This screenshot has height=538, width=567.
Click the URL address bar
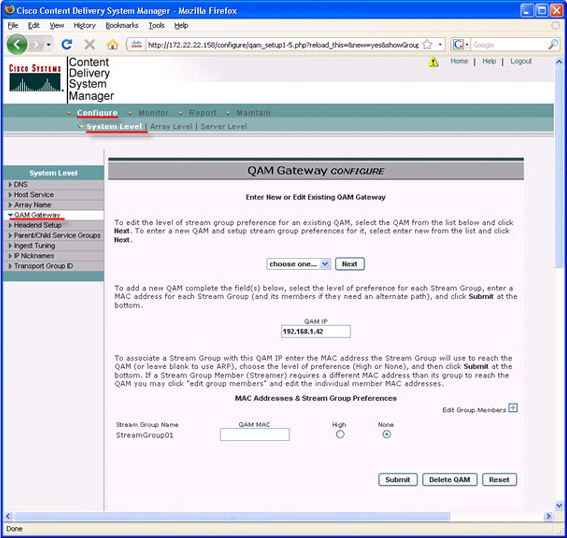tap(283, 45)
